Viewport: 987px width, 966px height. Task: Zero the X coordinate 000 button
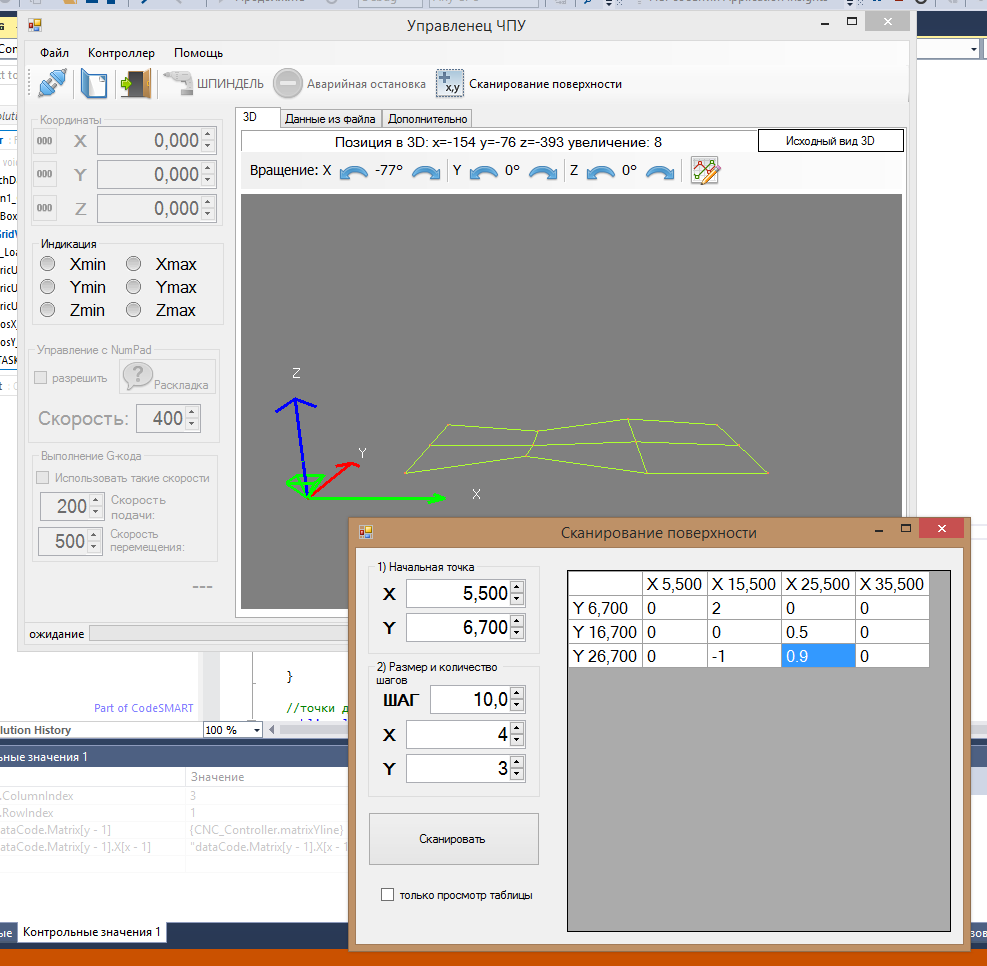coord(45,141)
